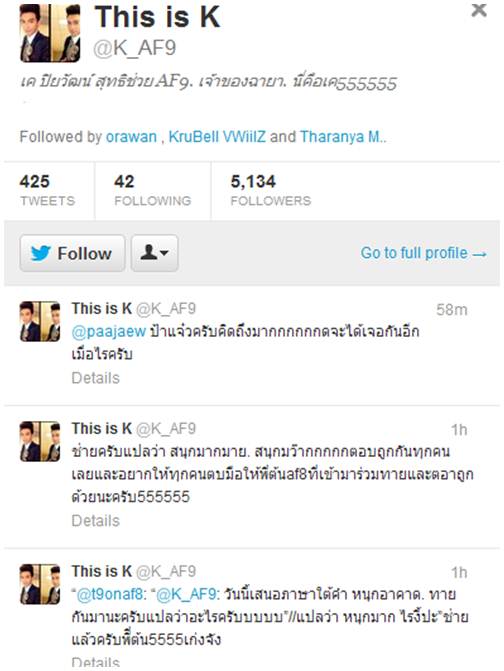Image resolution: width=504 pixels, height=671 pixels.
Task: Click the @K_AF9 handle in the header
Action: [x=134, y=48]
